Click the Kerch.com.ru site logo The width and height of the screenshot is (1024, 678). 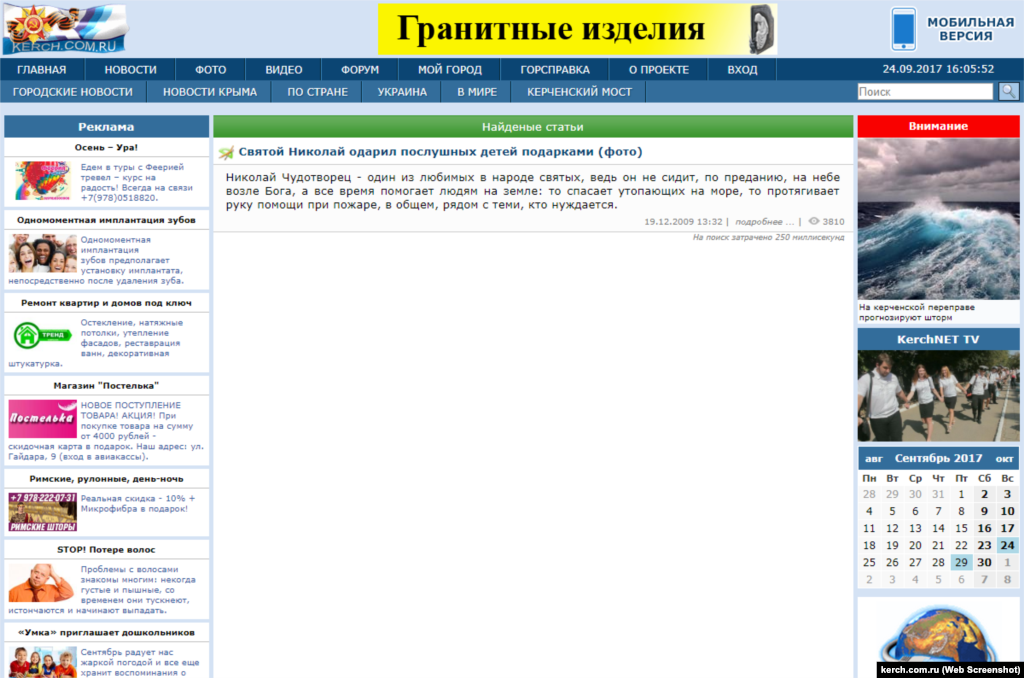pos(65,29)
